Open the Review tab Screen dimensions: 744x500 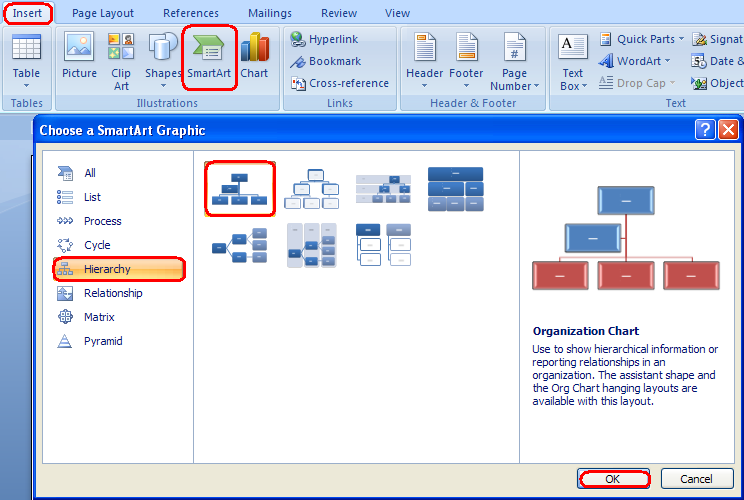tap(339, 13)
